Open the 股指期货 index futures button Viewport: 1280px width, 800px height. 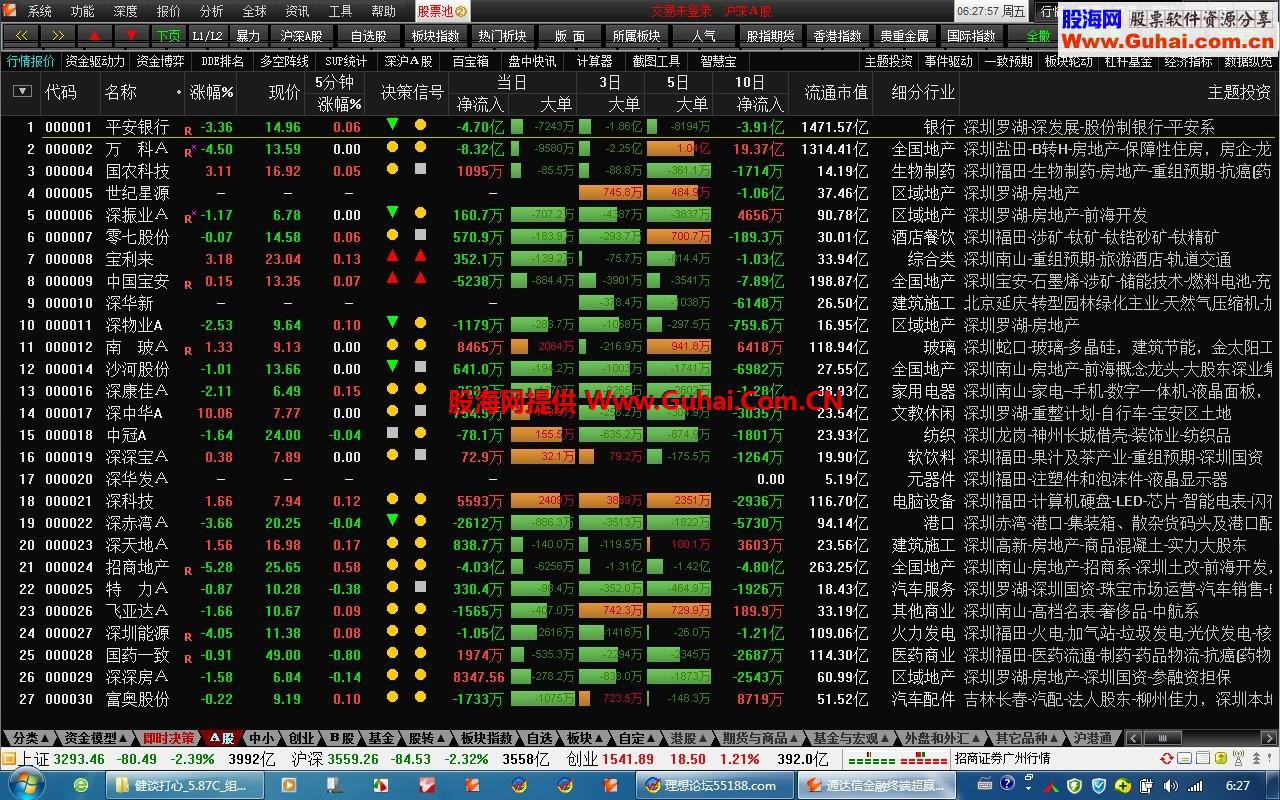[x=770, y=35]
